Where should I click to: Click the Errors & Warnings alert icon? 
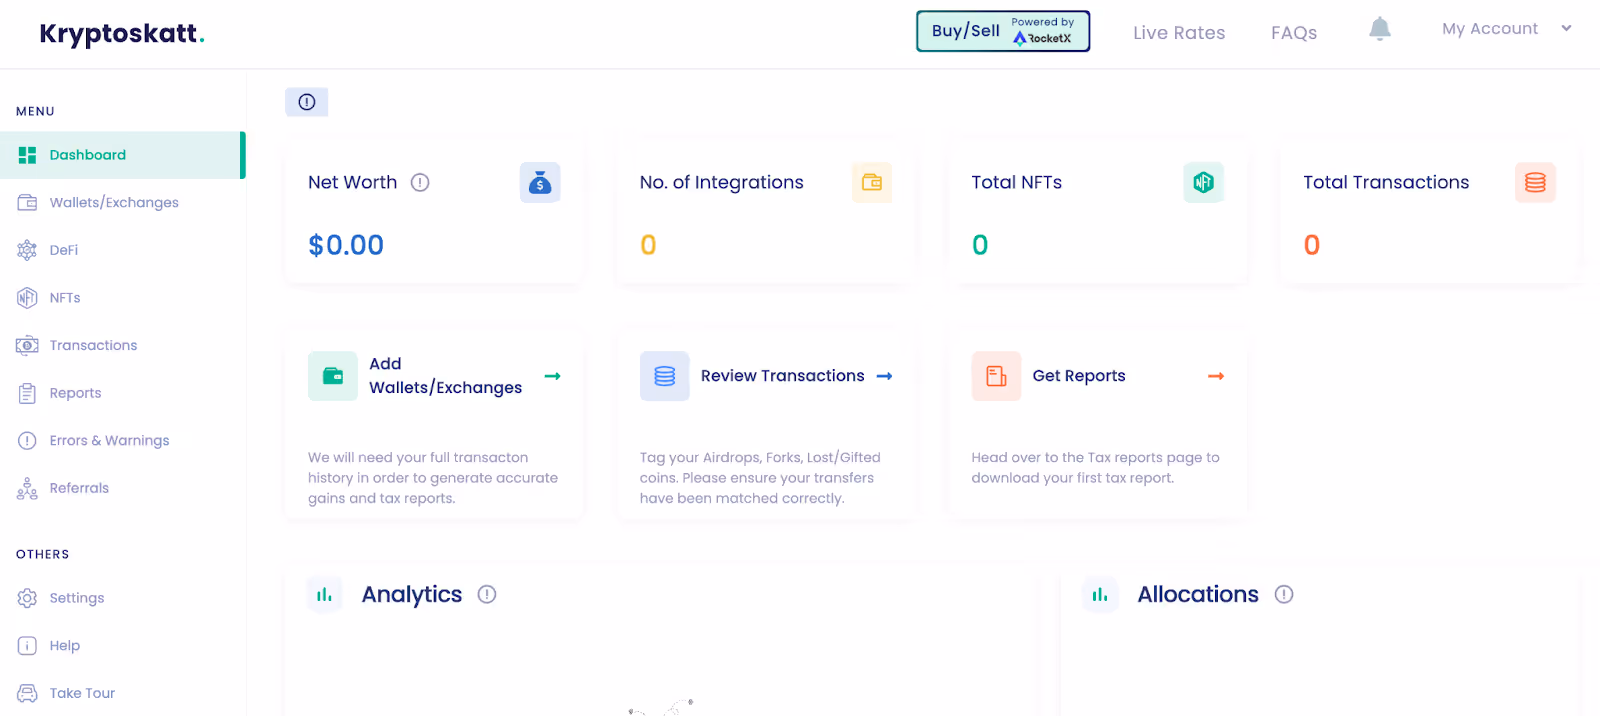pyautogui.click(x=27, y=441)
